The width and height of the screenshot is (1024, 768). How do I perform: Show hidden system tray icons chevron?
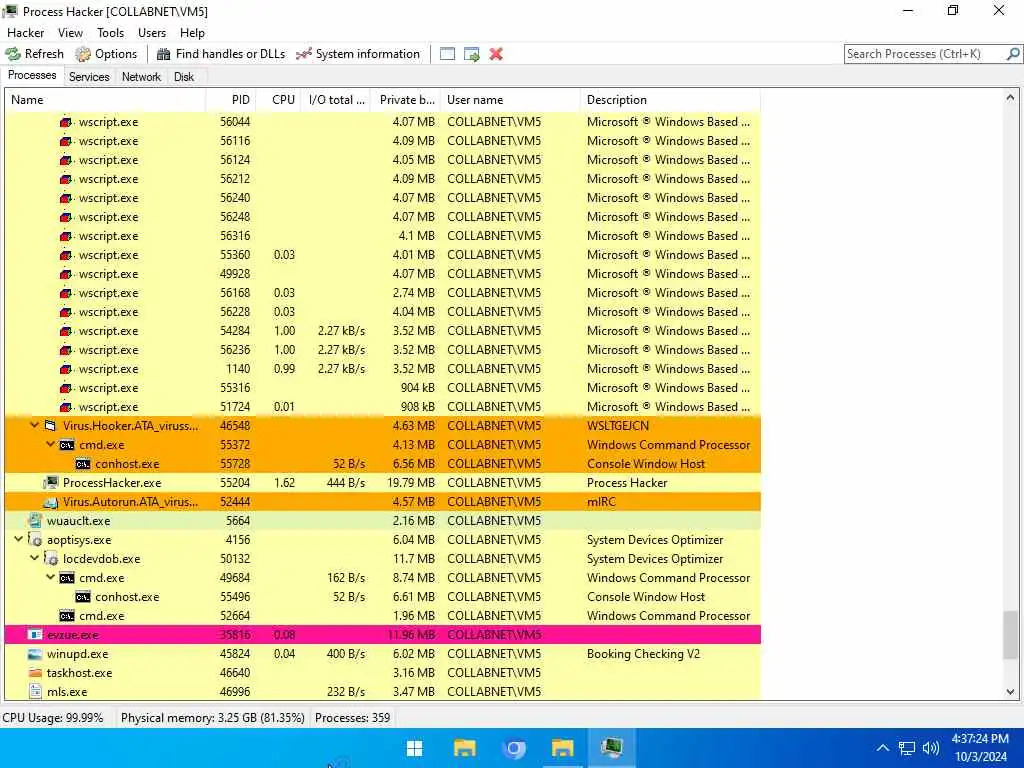coord(882,748)
